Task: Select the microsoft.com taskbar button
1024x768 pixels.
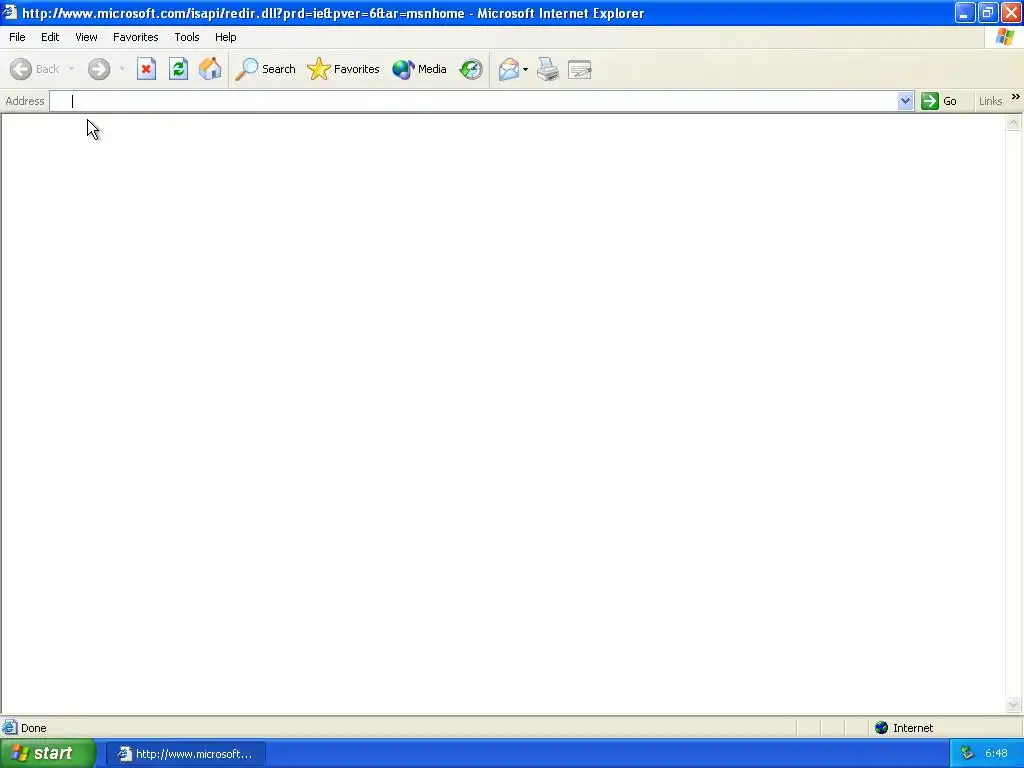Action: 186,754
